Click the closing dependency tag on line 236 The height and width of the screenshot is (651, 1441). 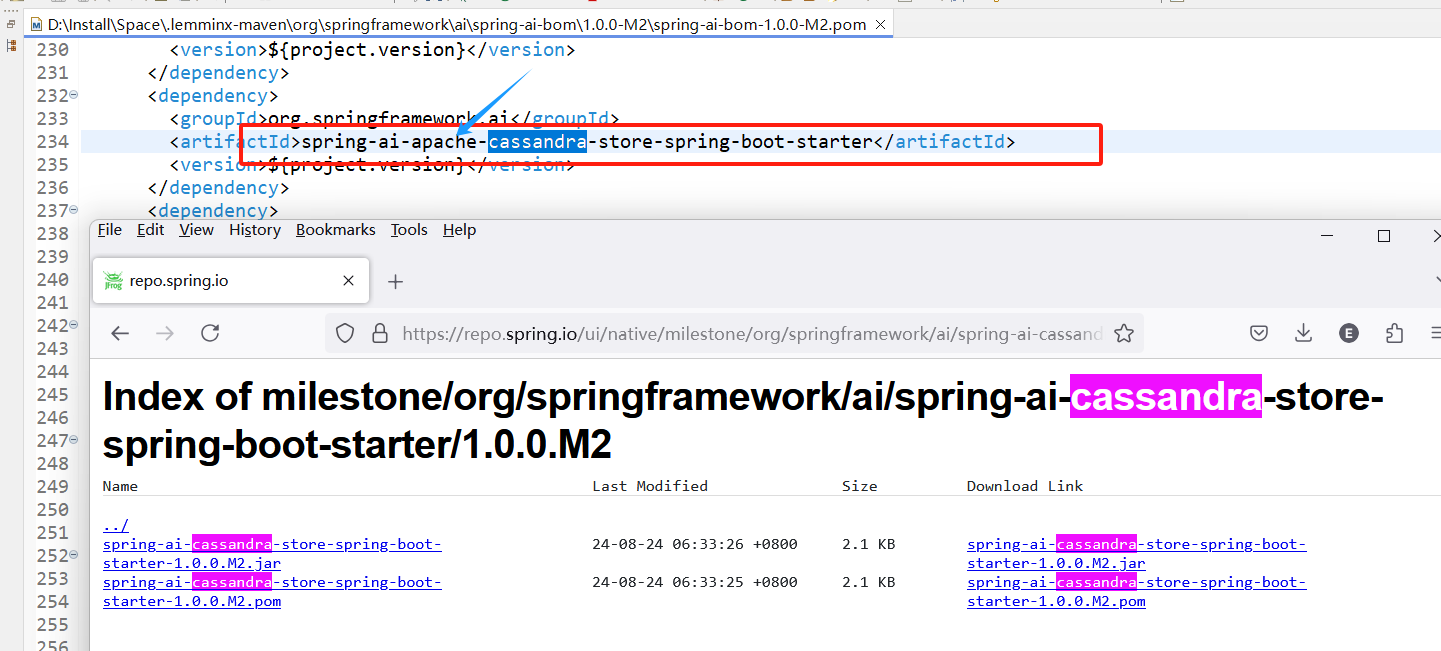(219, 188)
